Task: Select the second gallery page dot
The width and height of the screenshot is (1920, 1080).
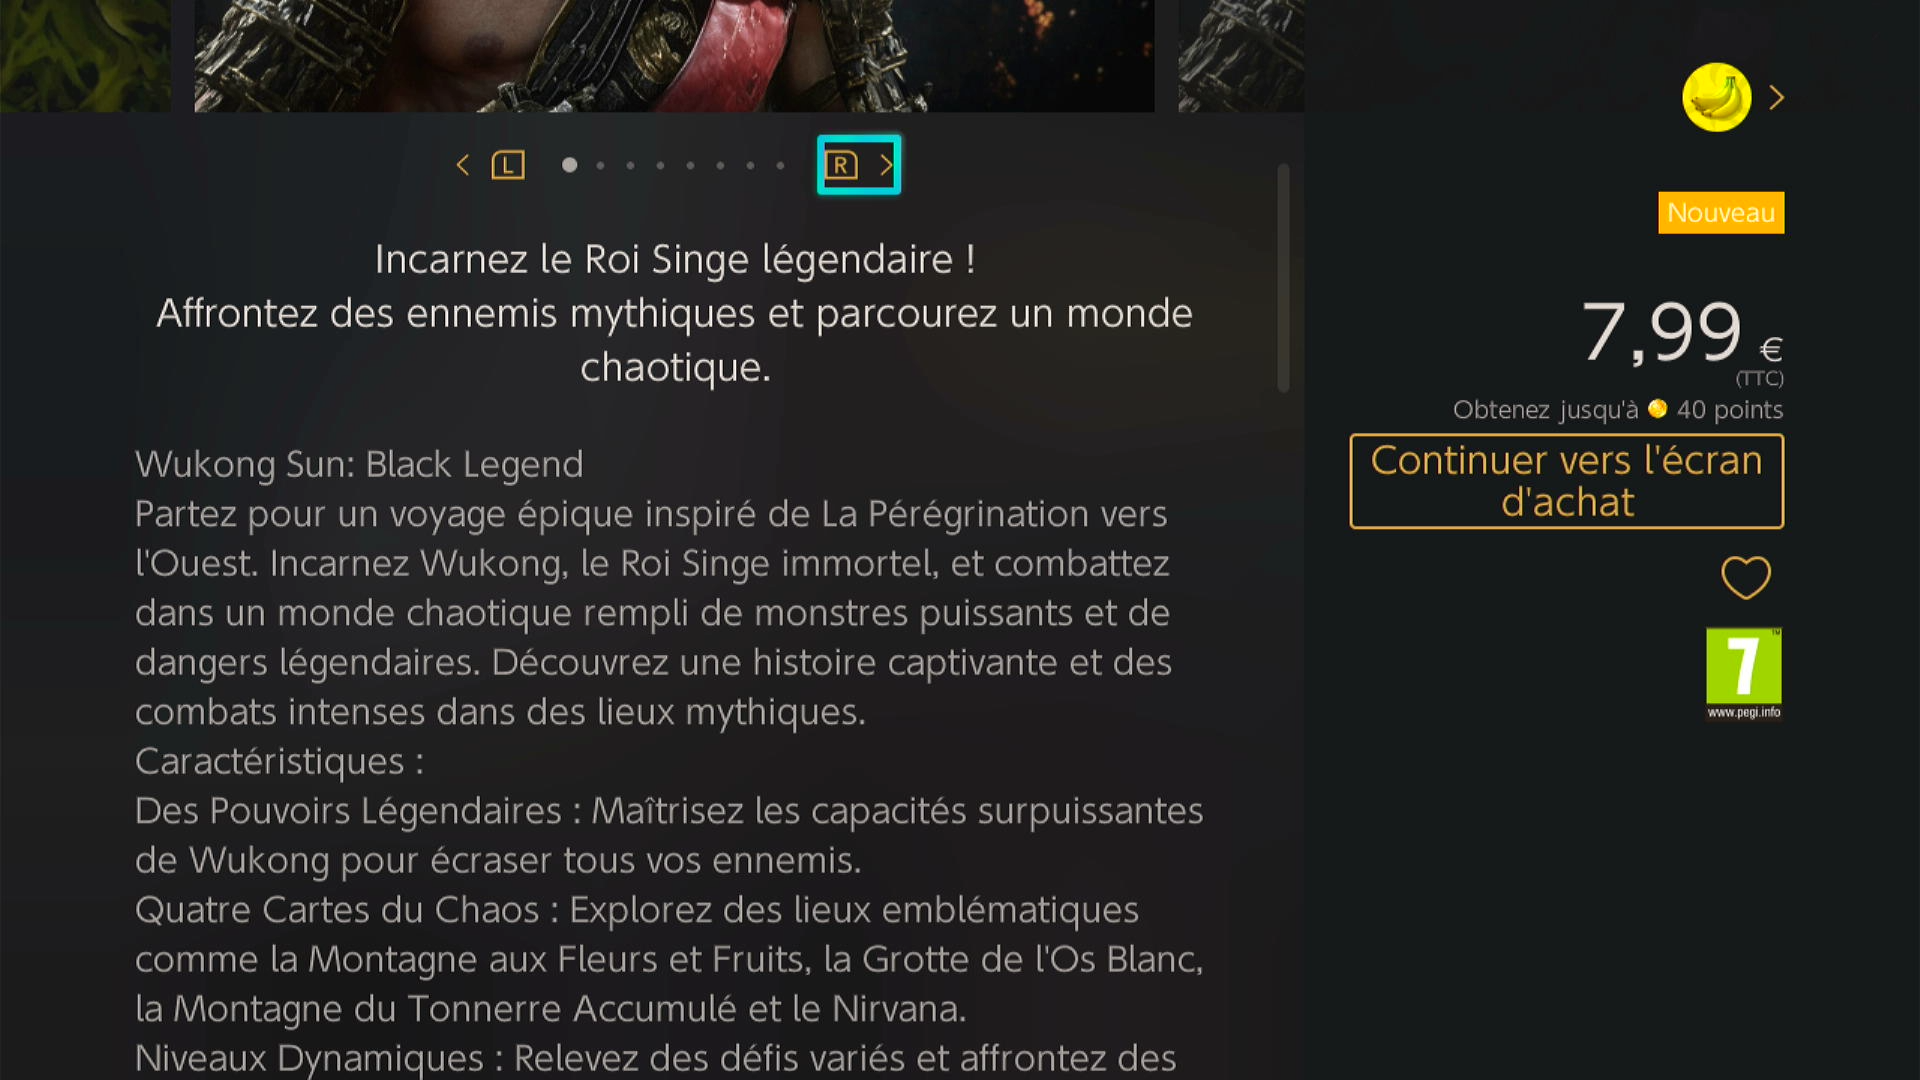Action: click(600, 165)
